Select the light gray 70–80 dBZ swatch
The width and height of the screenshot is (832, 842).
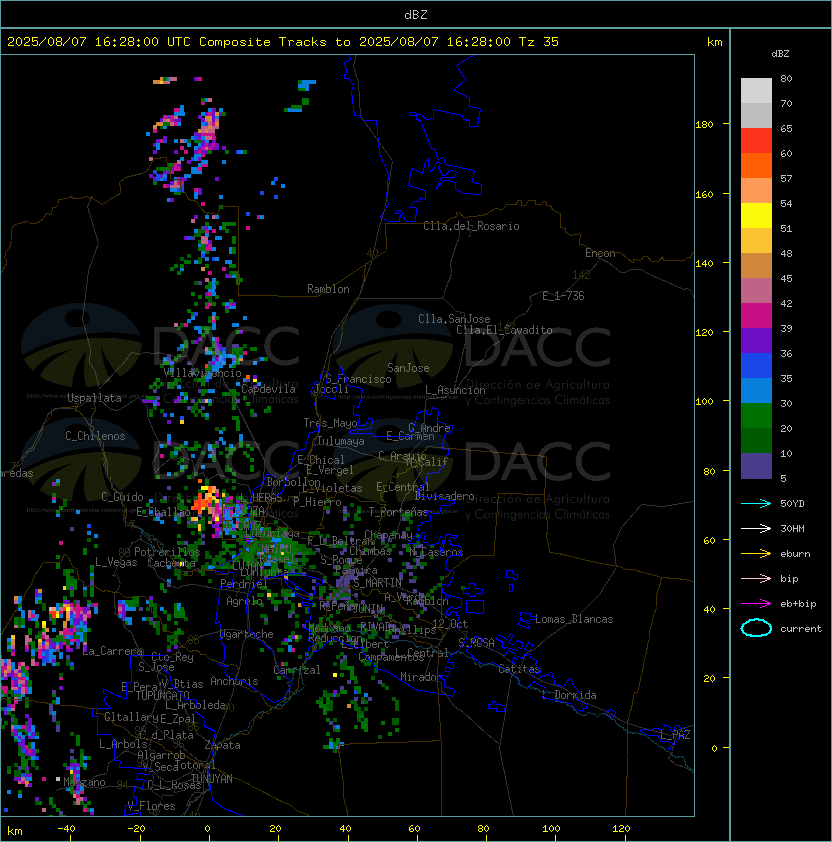tap(756, 91)
